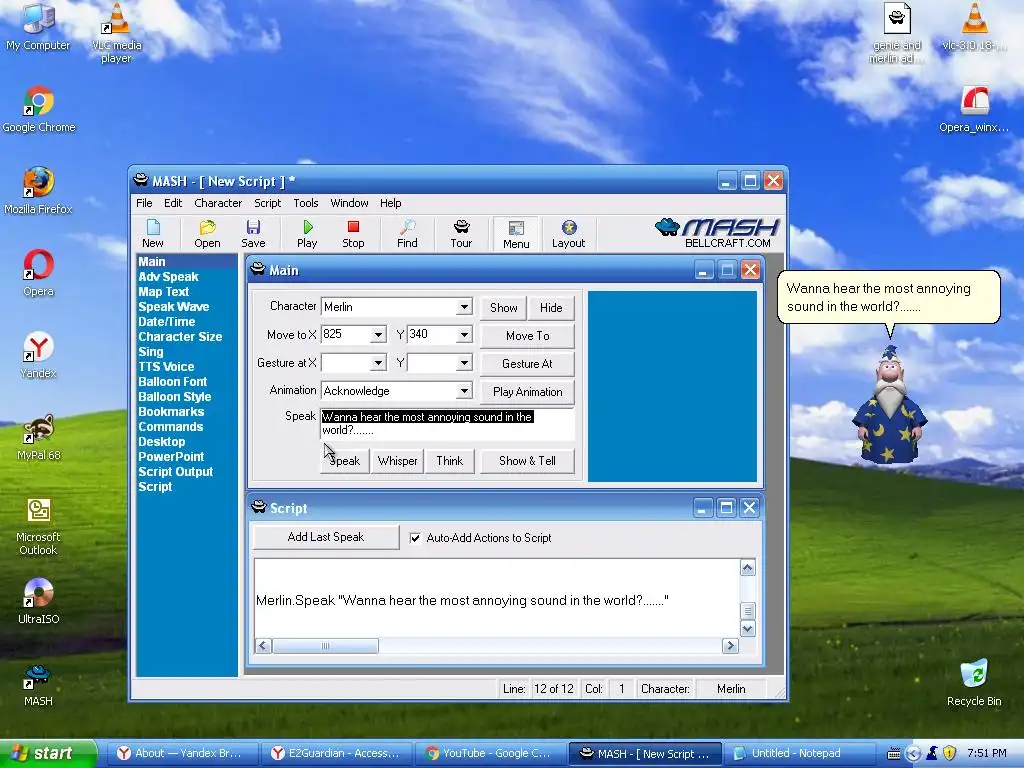This screenshot has height=768, width=1024.
Task: Halt playback with the Stop icon
Action: coord(353,234)
